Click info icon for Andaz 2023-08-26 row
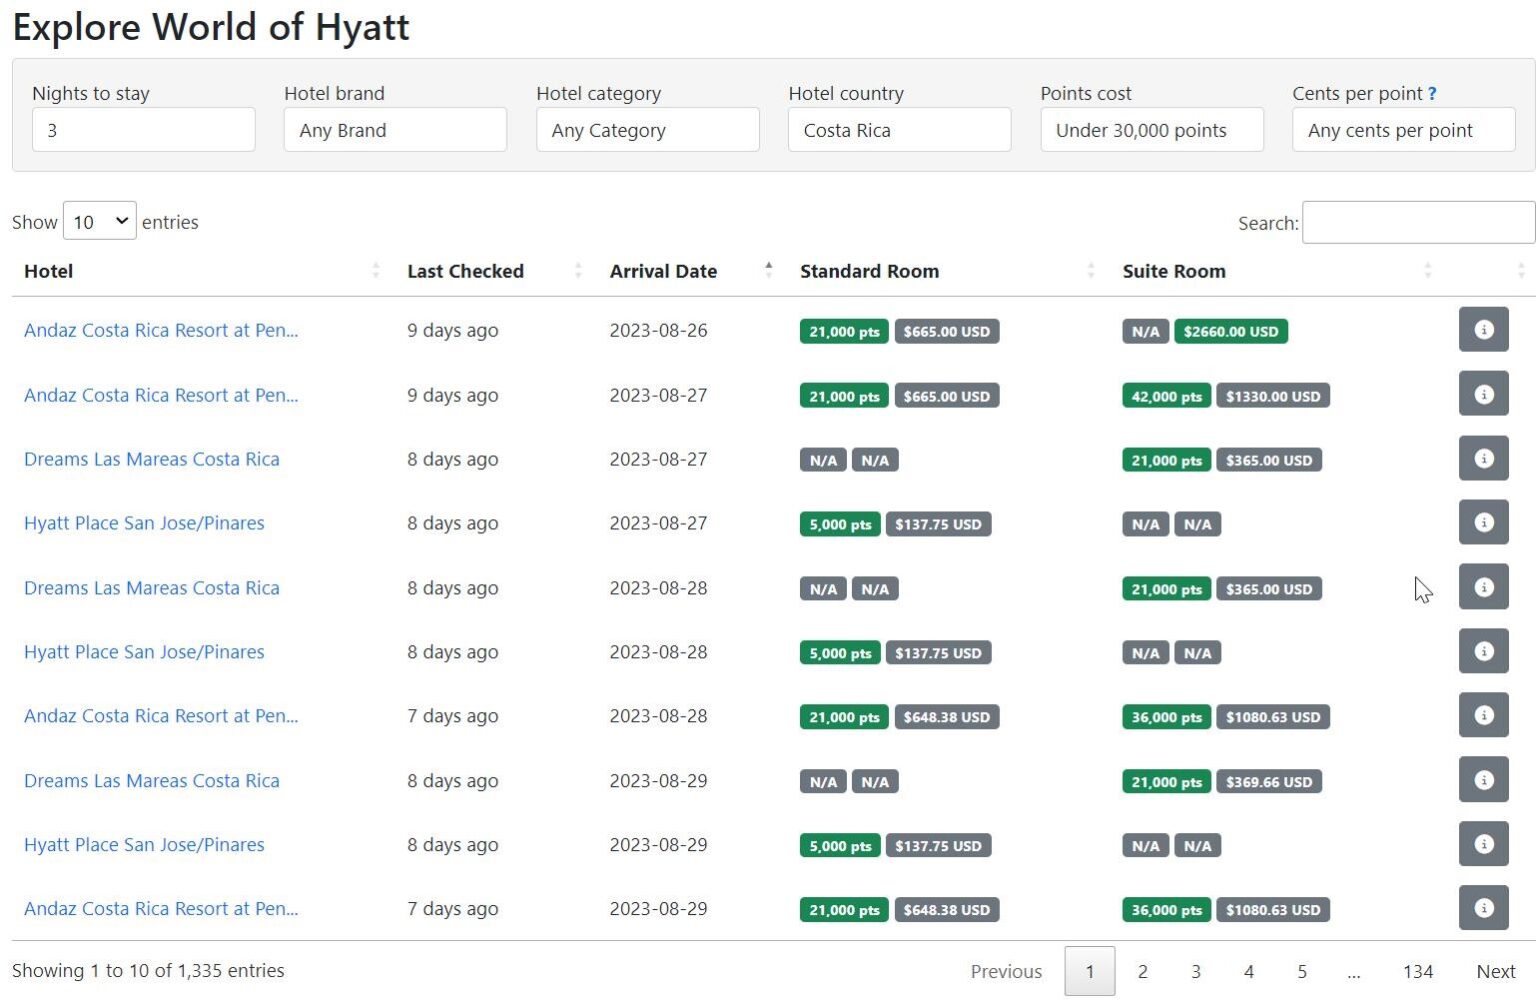The width and height of the screenshot is (1536, 1005). tap(1482, 330)
